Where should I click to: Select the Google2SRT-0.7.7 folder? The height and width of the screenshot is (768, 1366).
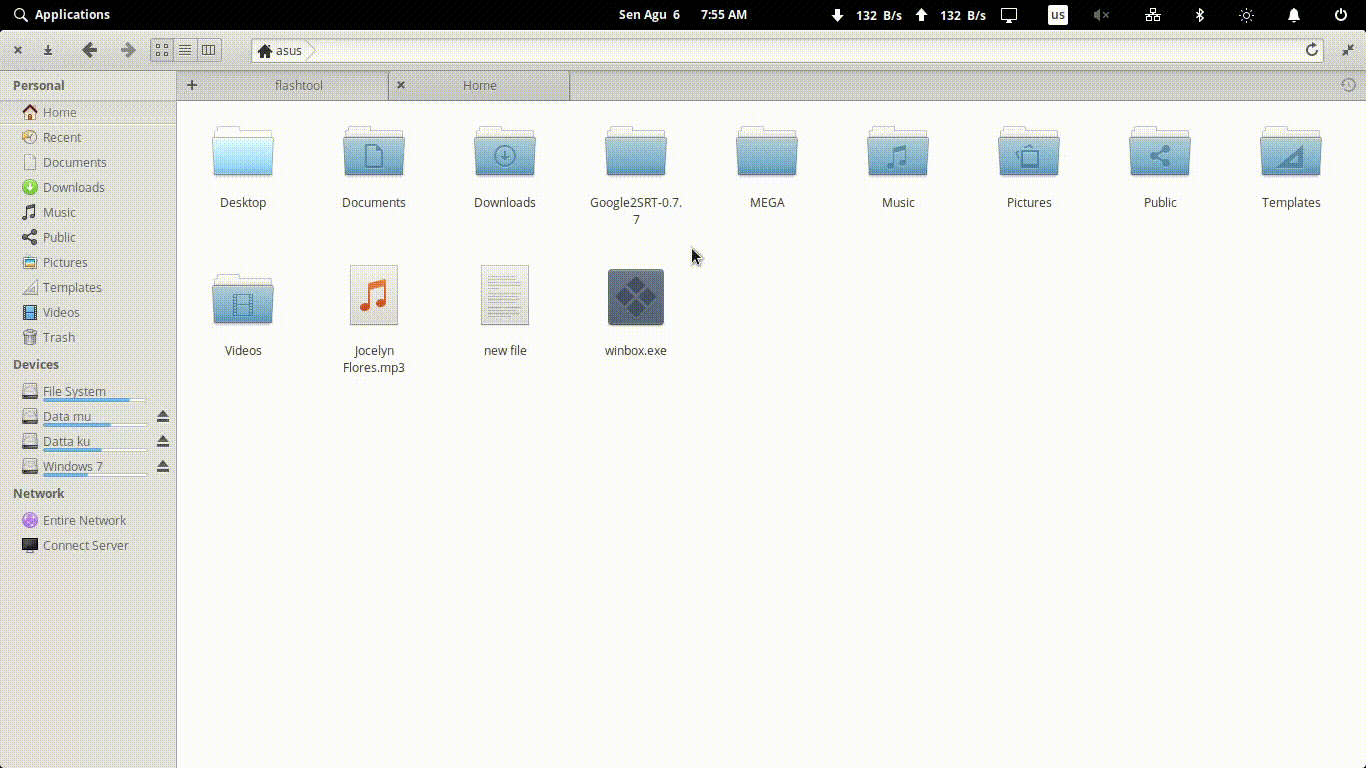[x=636, y=152]
